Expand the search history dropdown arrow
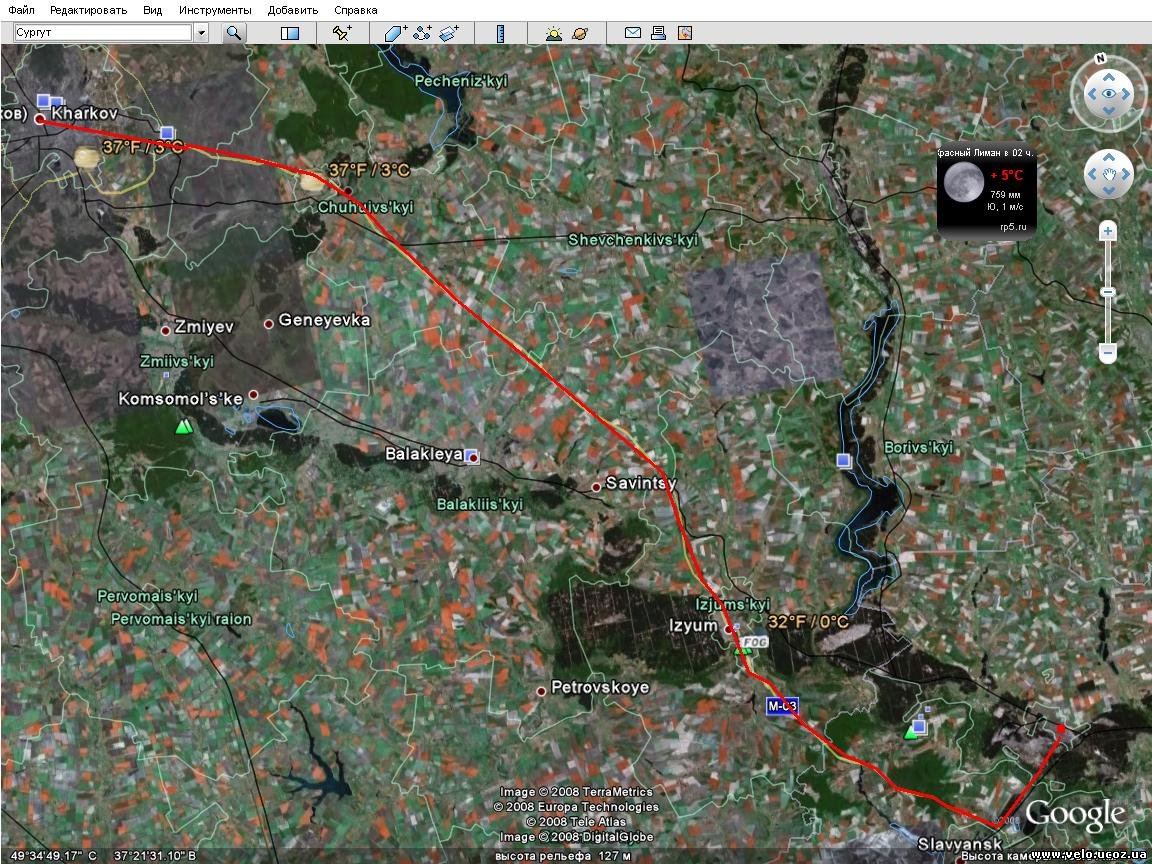The width and height of the screenshot is (1152, 864). (x=201, y=32)
